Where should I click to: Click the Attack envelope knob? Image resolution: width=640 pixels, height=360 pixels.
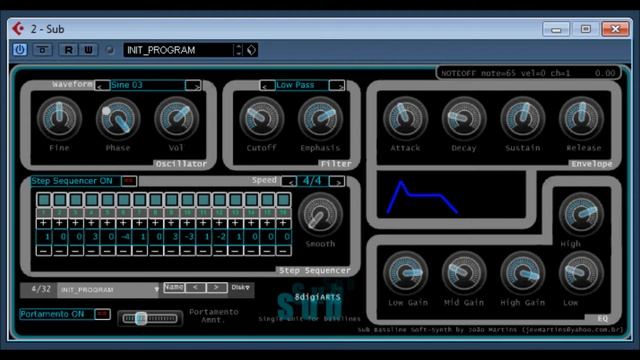tap(405, 119)
